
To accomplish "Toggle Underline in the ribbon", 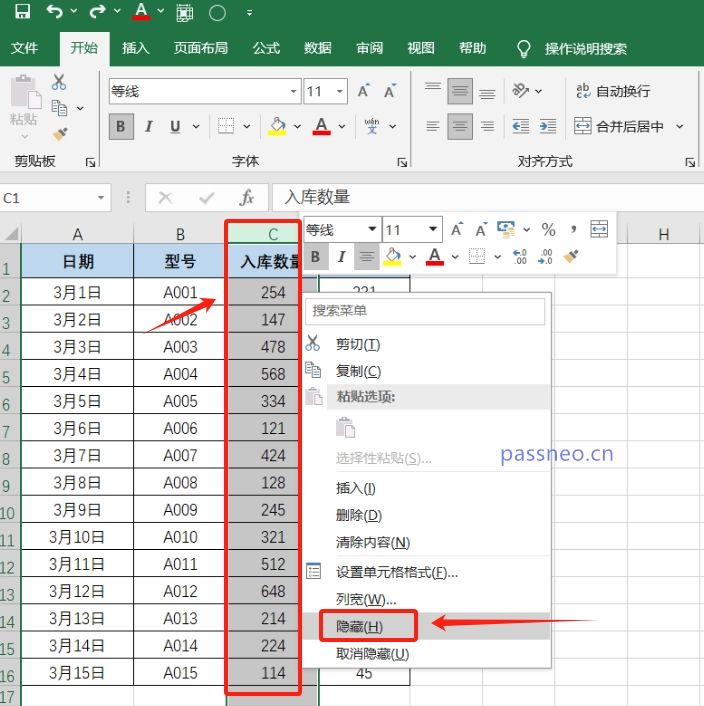I will pyautogui.click(x=176, y=127).
